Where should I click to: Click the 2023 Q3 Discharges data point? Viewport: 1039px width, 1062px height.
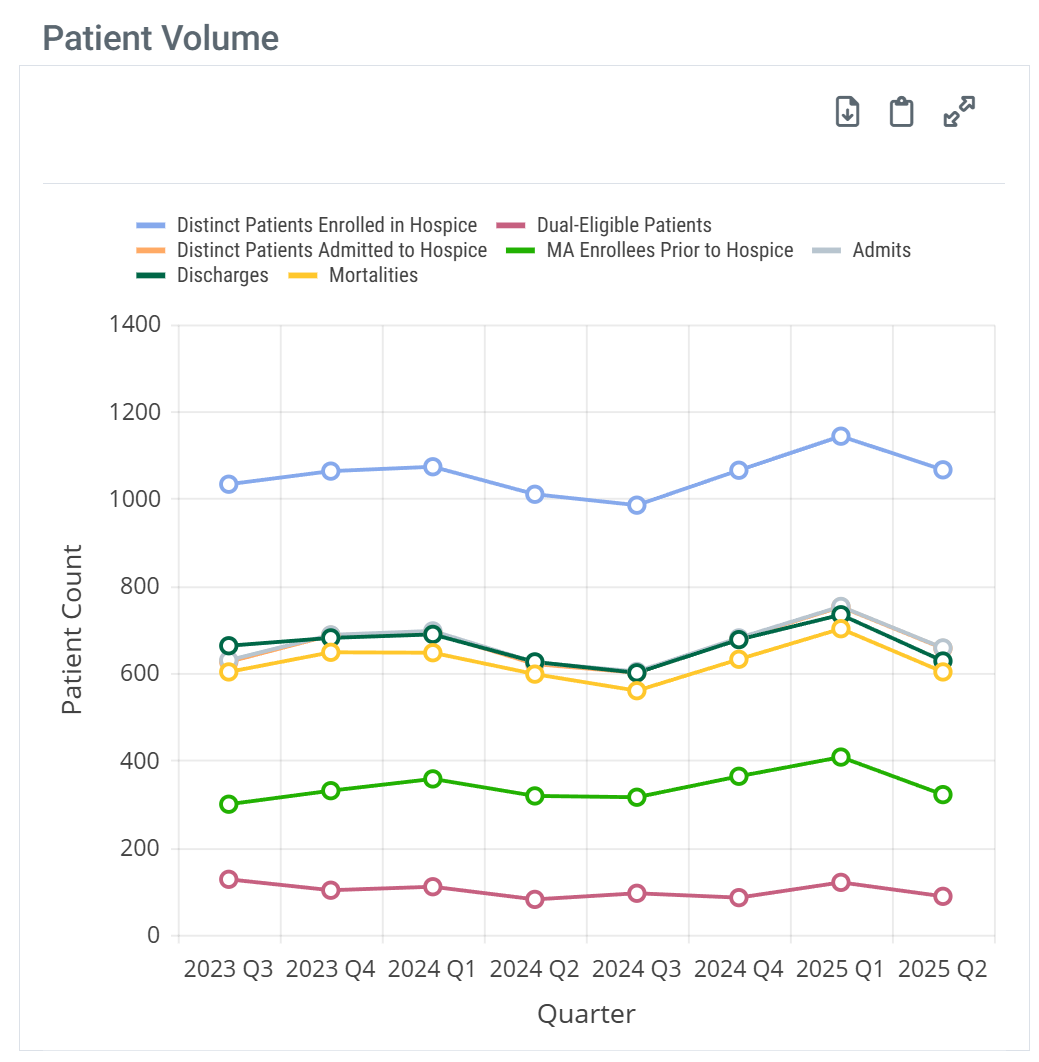click(229, 646)
